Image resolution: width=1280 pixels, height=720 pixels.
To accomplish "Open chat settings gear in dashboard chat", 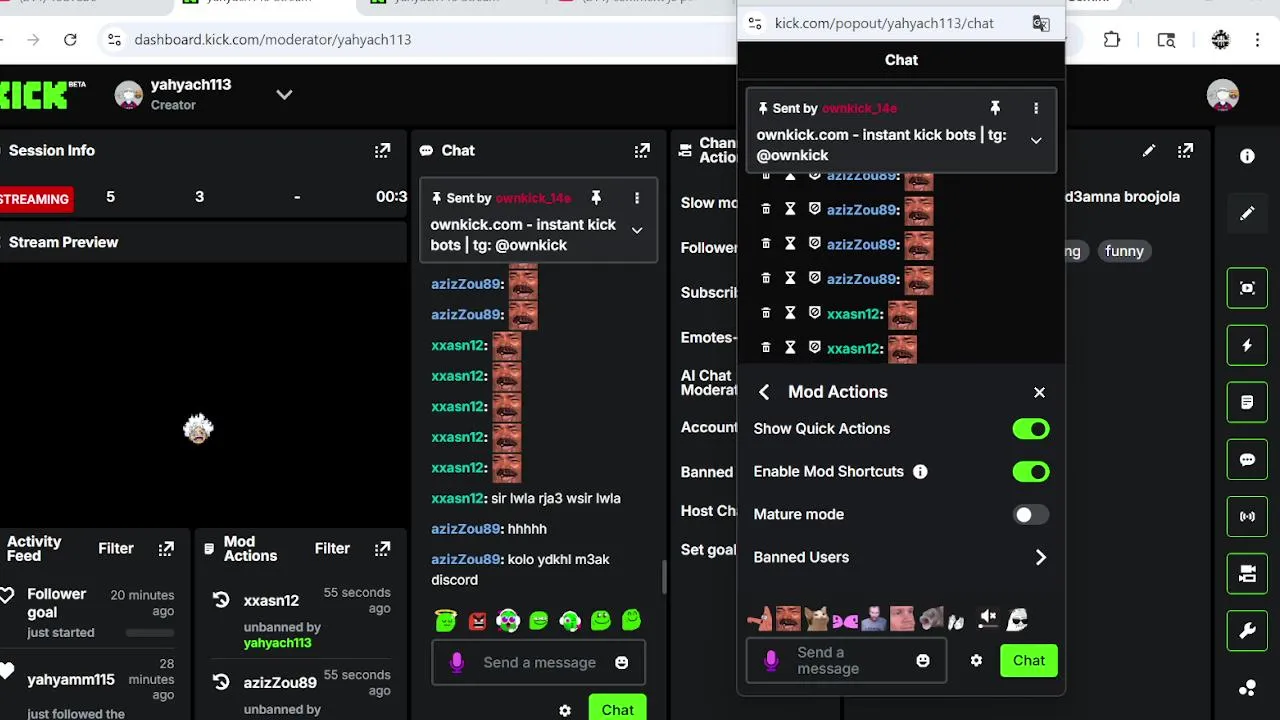I will coord(565,710).
